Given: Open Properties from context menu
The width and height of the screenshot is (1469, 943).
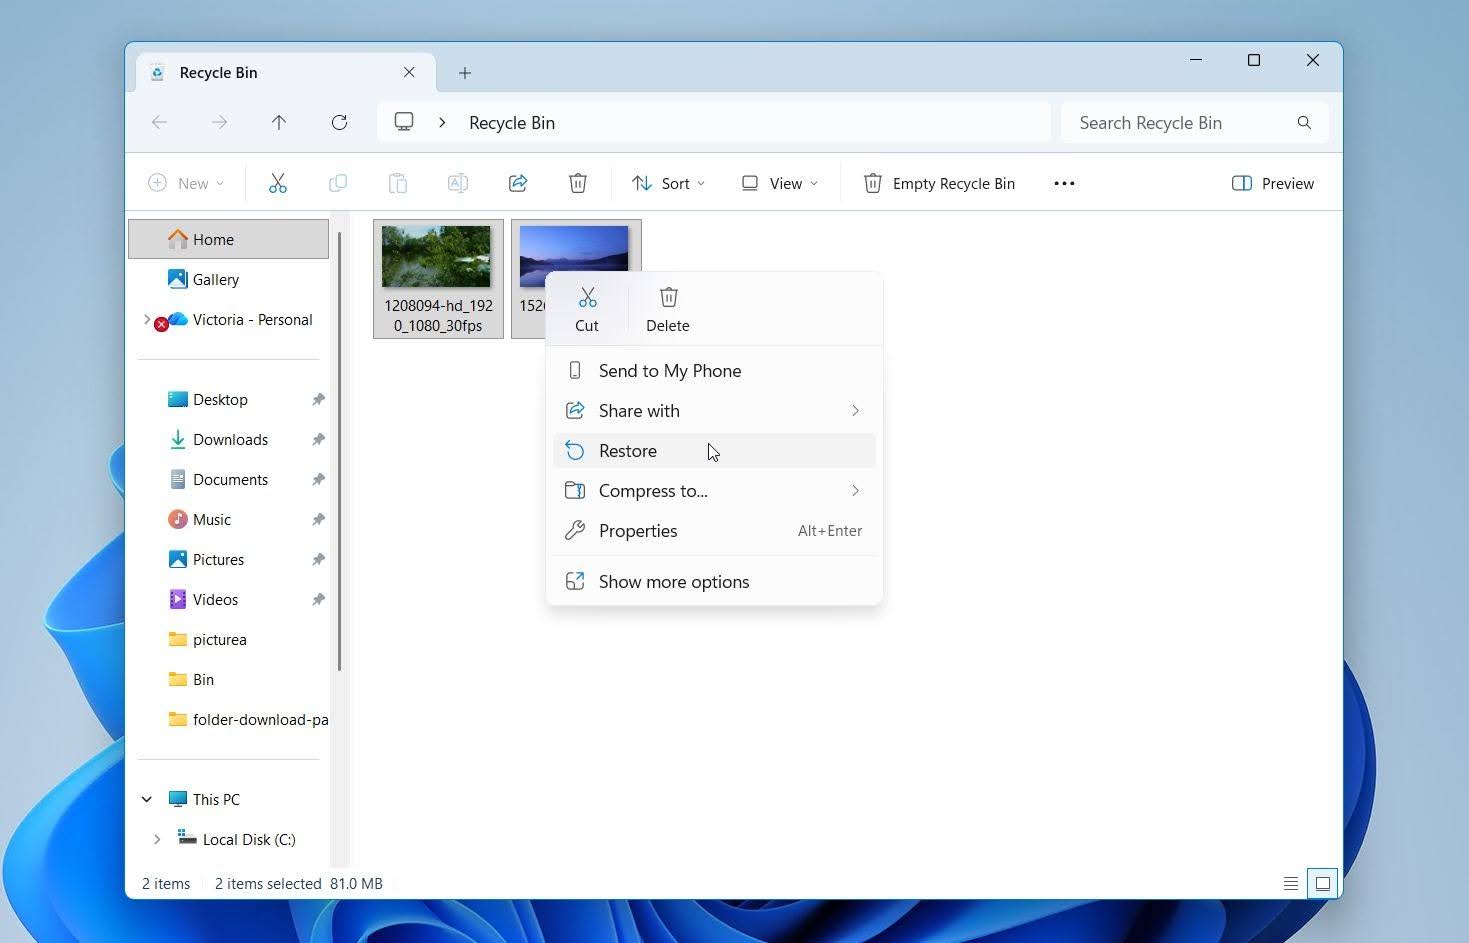Looking at the screenshot, I should (x=714, y=531).
